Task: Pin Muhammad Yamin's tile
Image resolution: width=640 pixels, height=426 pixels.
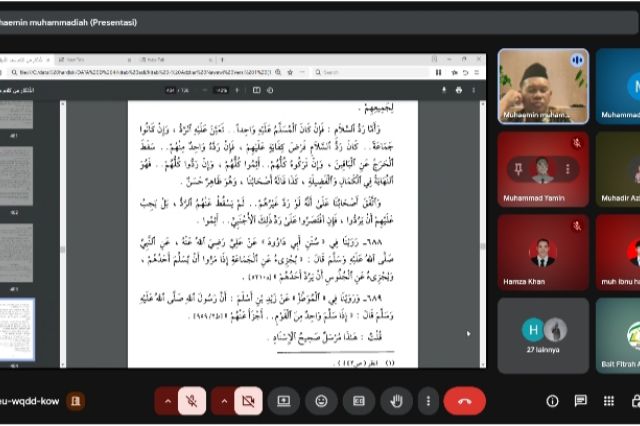Action: pyautogui.click(x=518, y=169)
